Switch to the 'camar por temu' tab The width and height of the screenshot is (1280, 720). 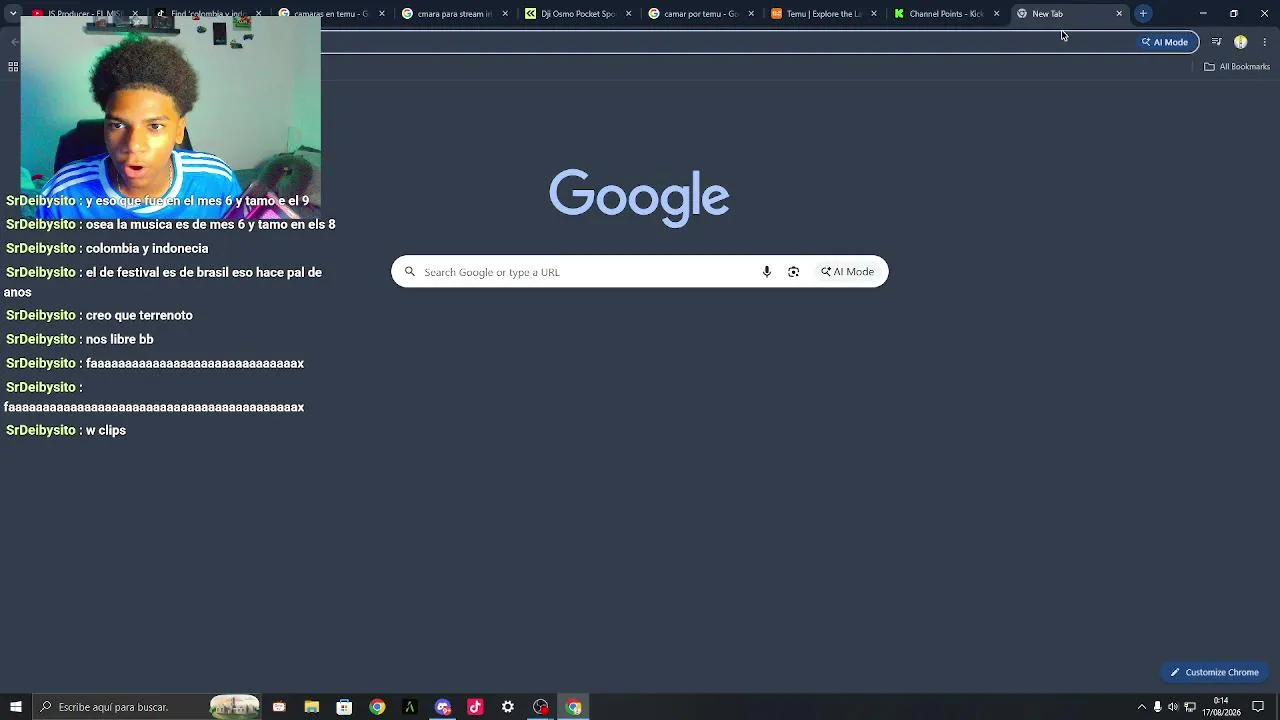coord(700,14)
